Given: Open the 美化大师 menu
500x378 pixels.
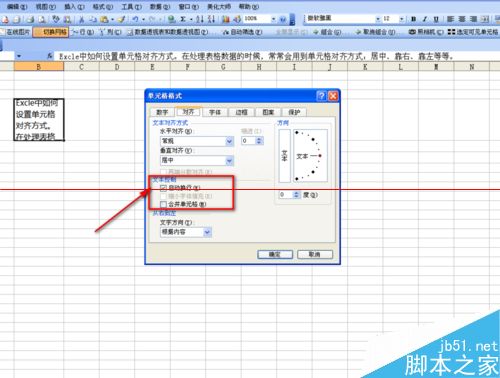Looking at the screenshot, I should coord(219,7).
